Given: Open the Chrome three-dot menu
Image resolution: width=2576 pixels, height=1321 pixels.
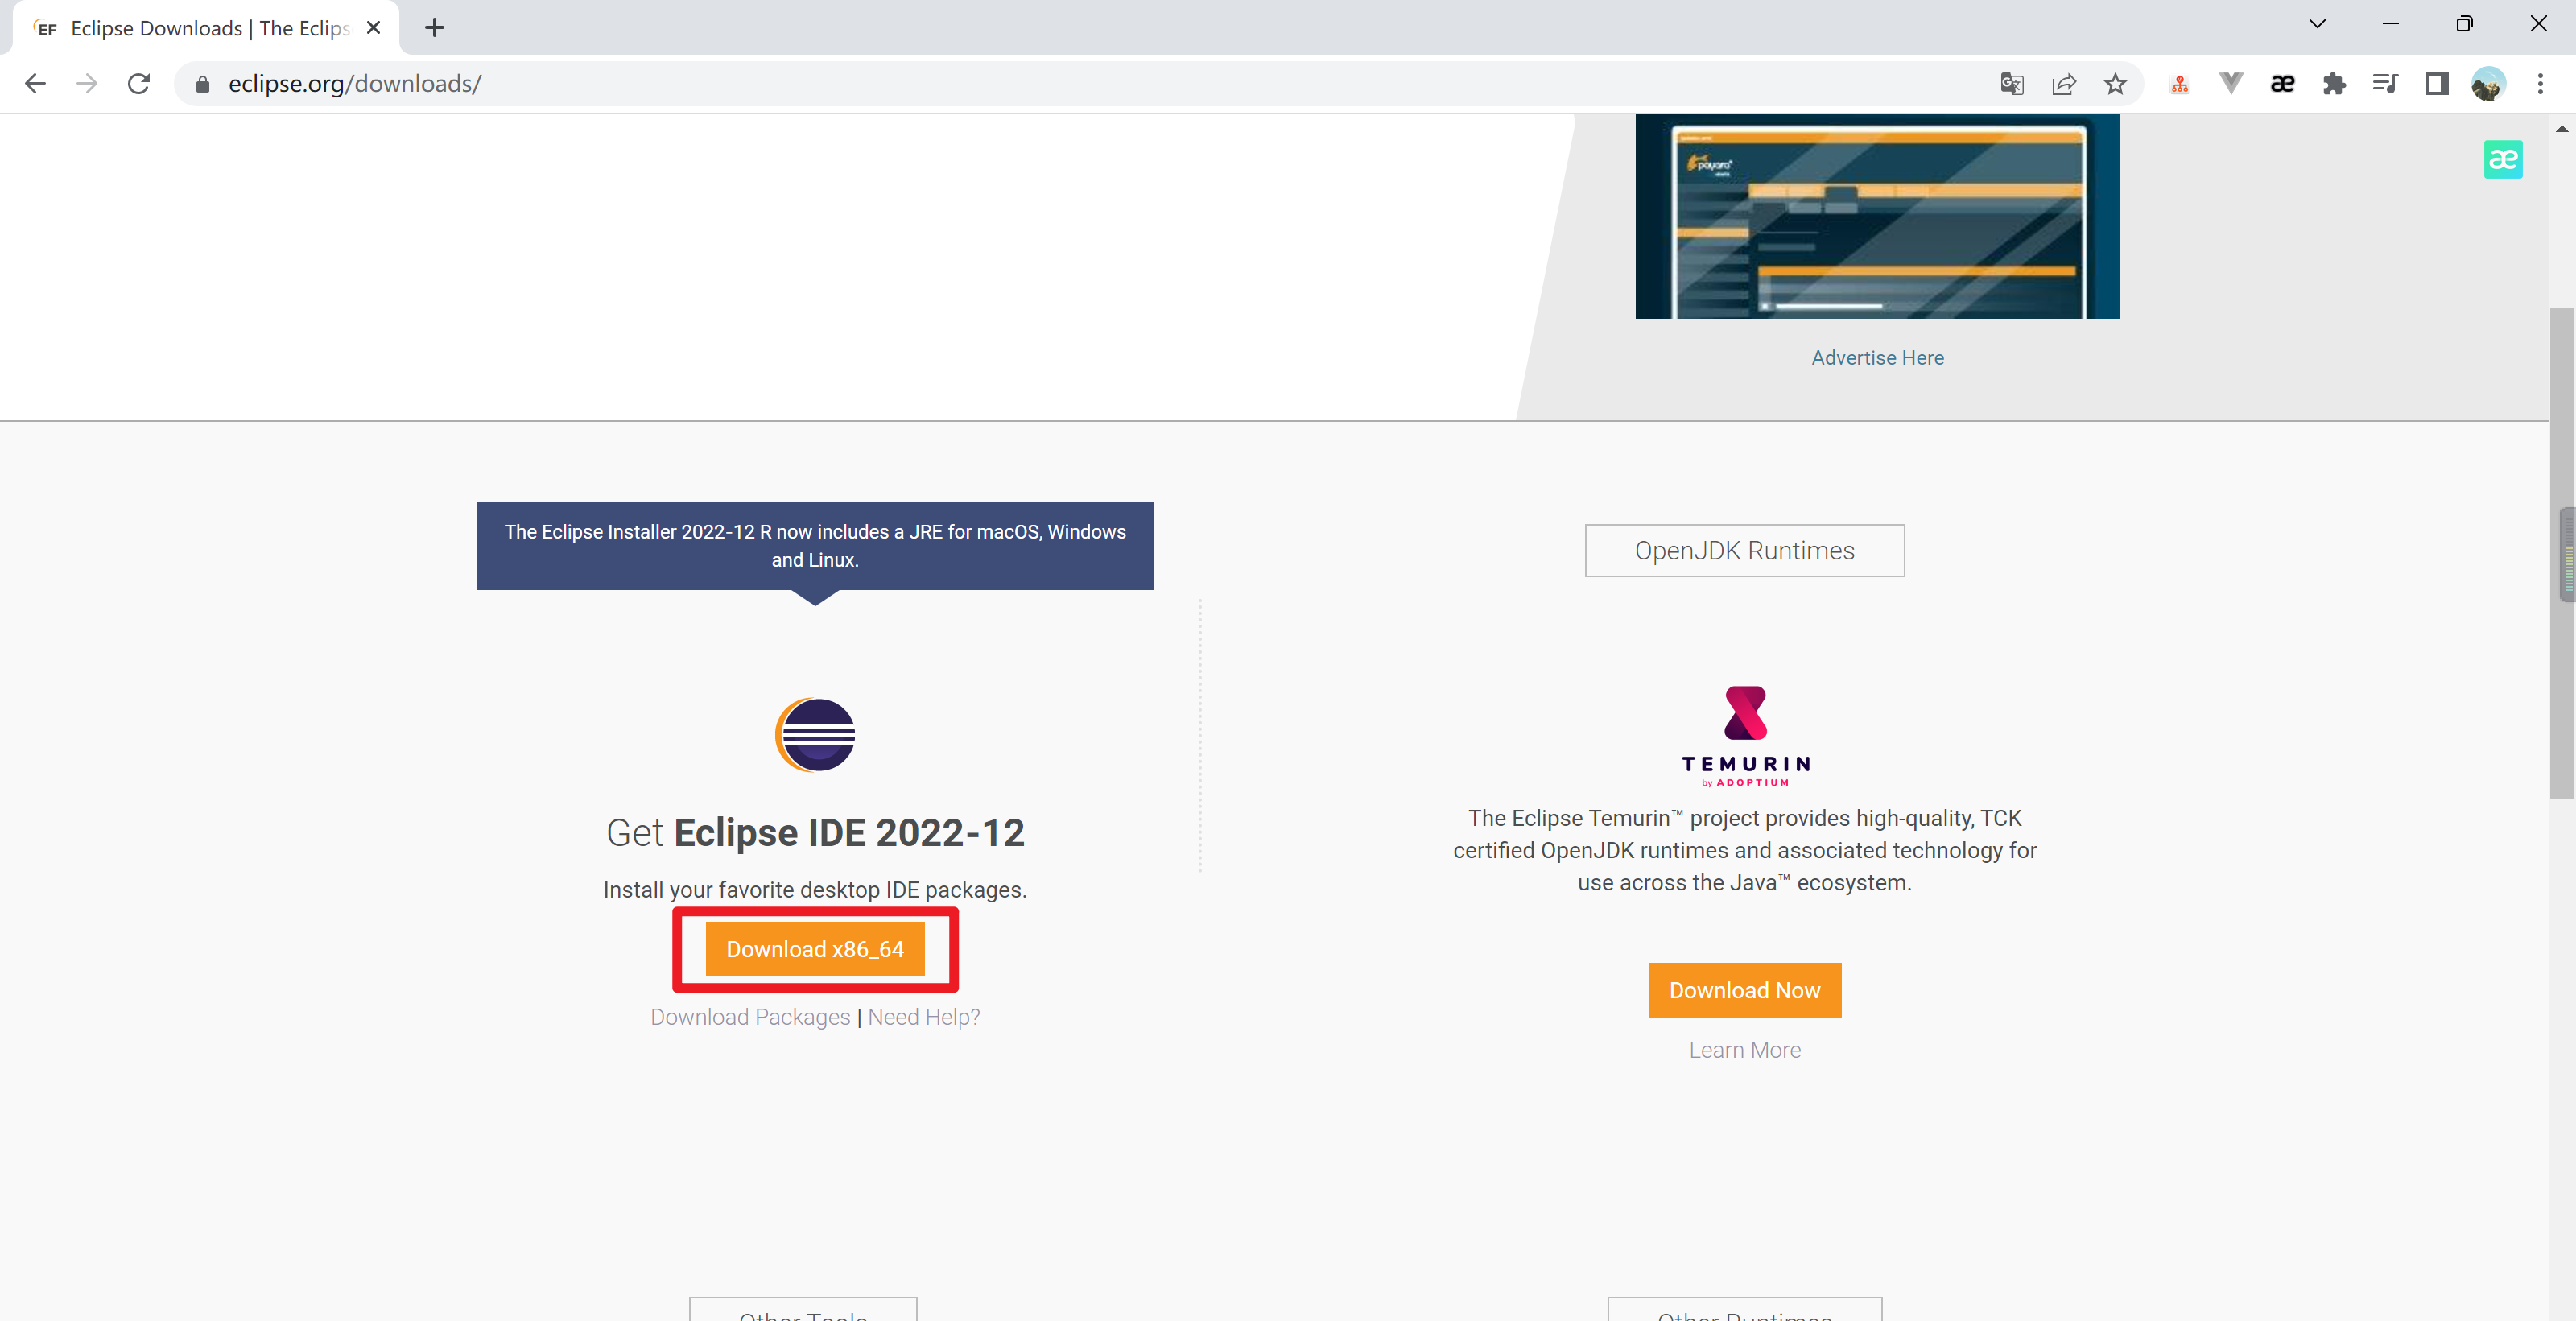Looking at the screenshot, I should pos(2540,84).
